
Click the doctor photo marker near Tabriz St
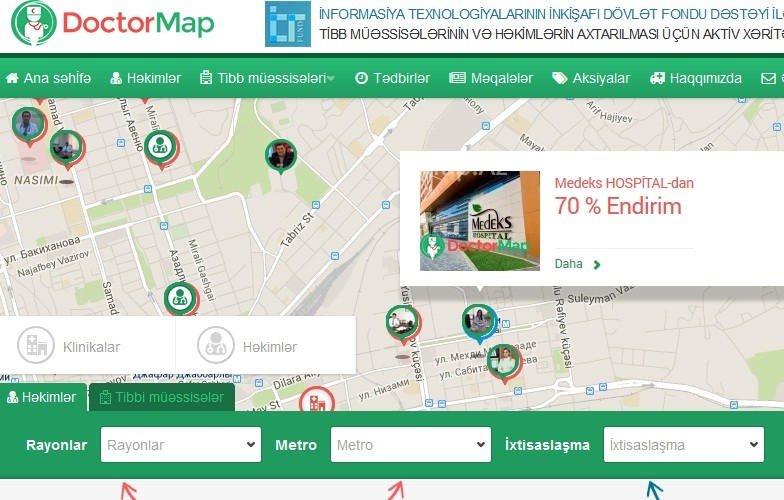(x=281, y=156)
